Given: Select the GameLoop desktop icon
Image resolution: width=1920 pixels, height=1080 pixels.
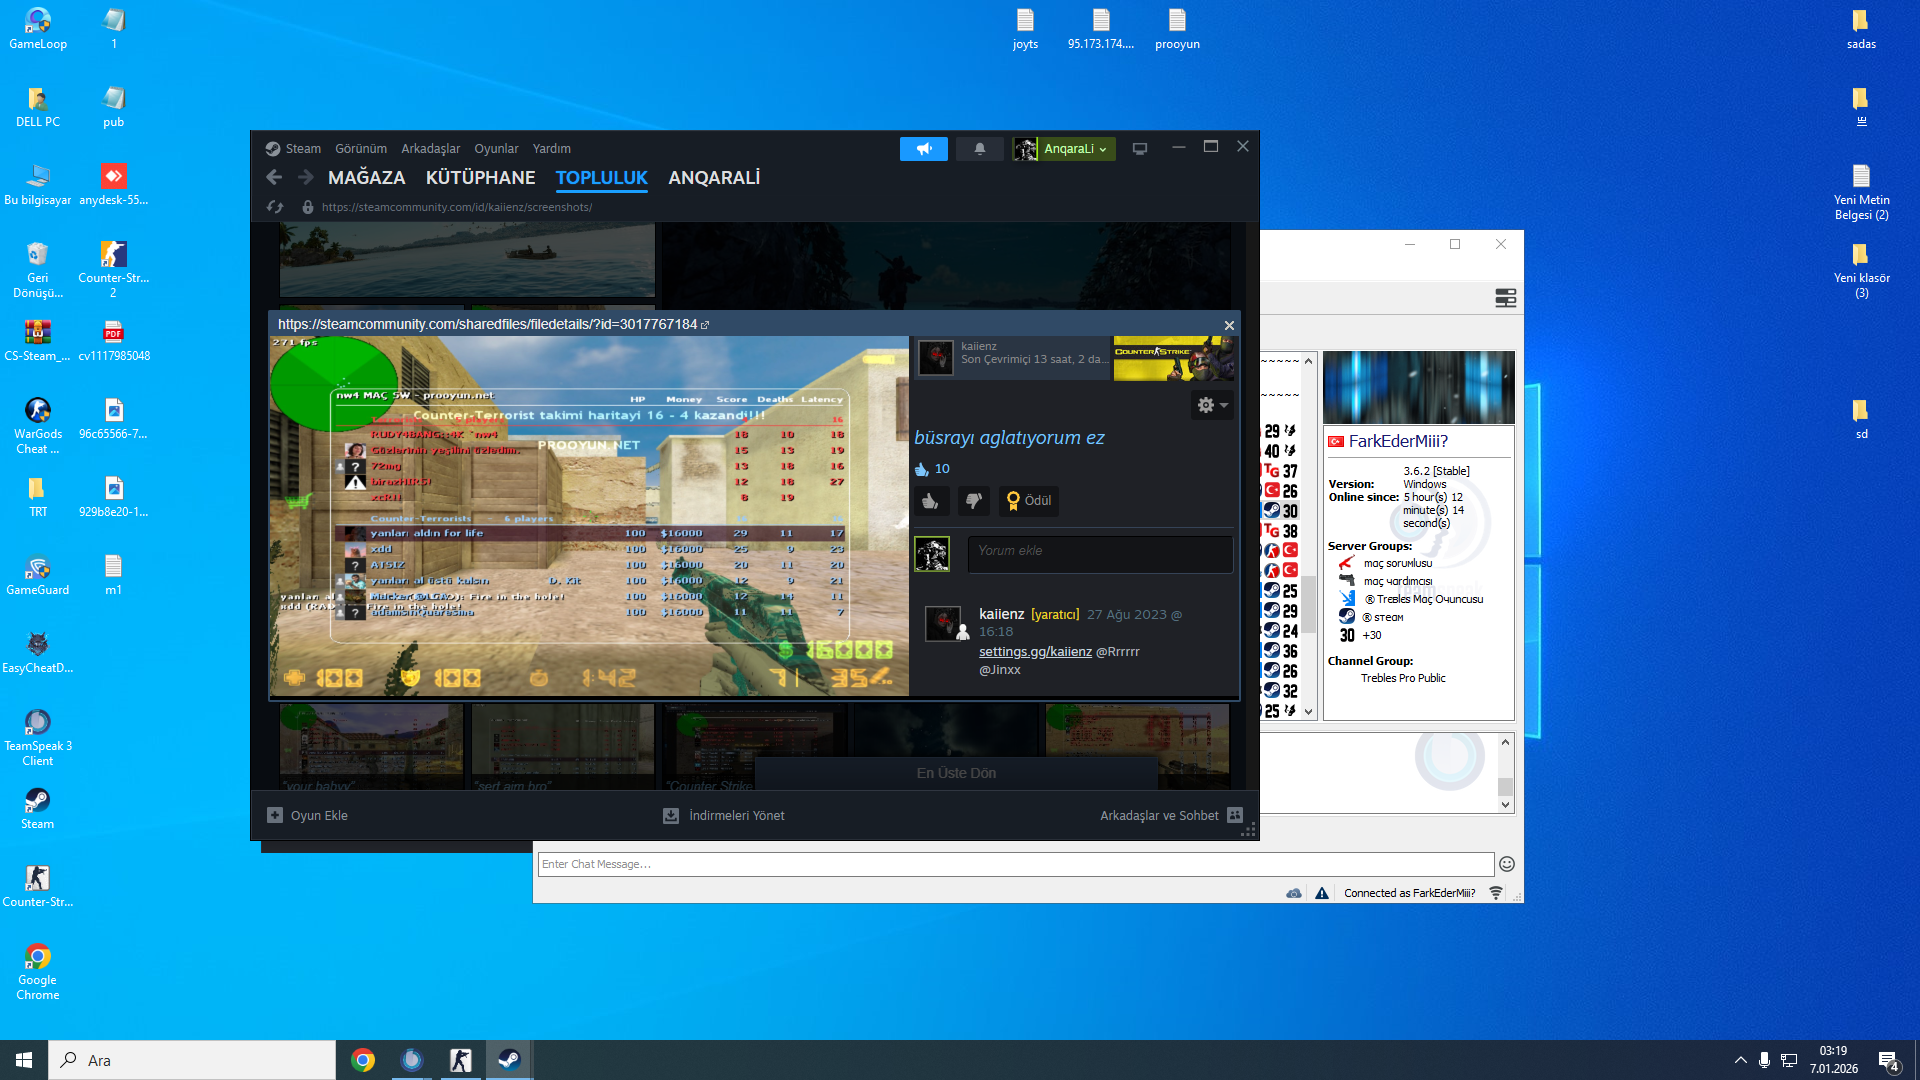Looking at the screenshot, I should tap(38, 29).
